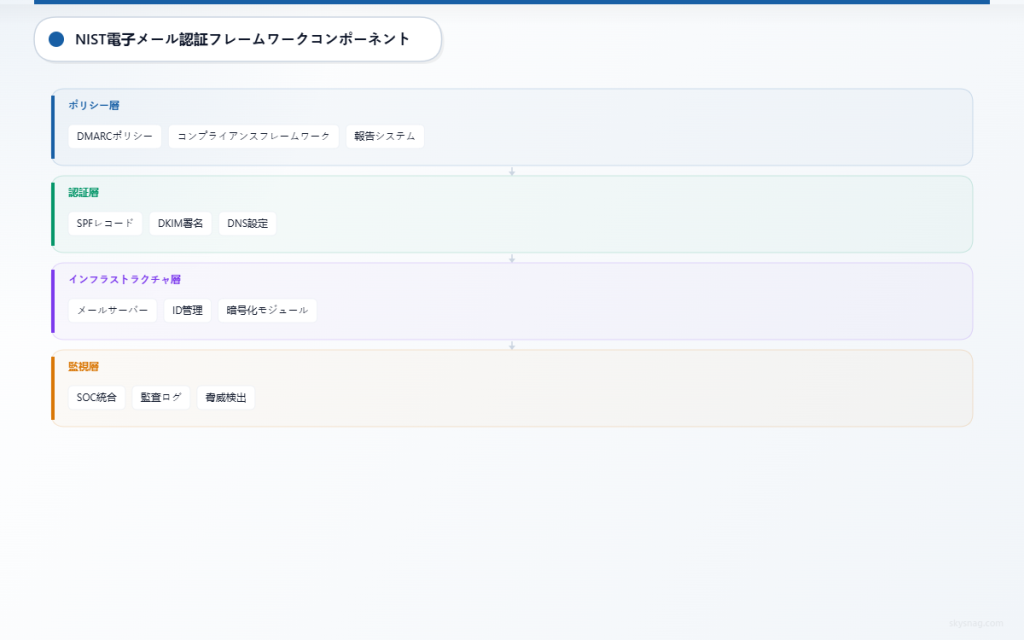1024x640 pixels.
Task: Open the コンプライアンスフレームワーク chip
Action: coord(254,137)
